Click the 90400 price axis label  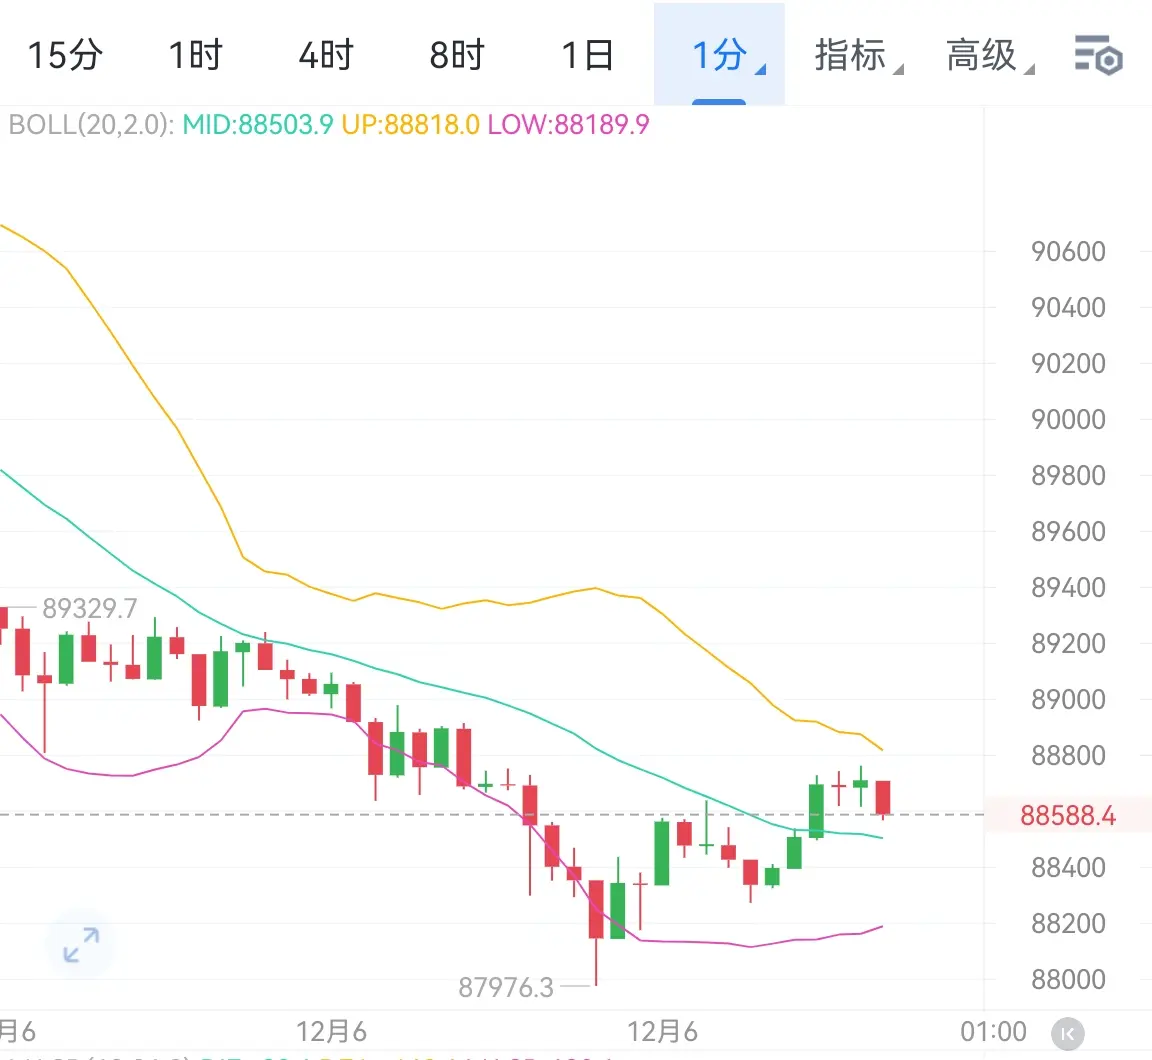1068,307
